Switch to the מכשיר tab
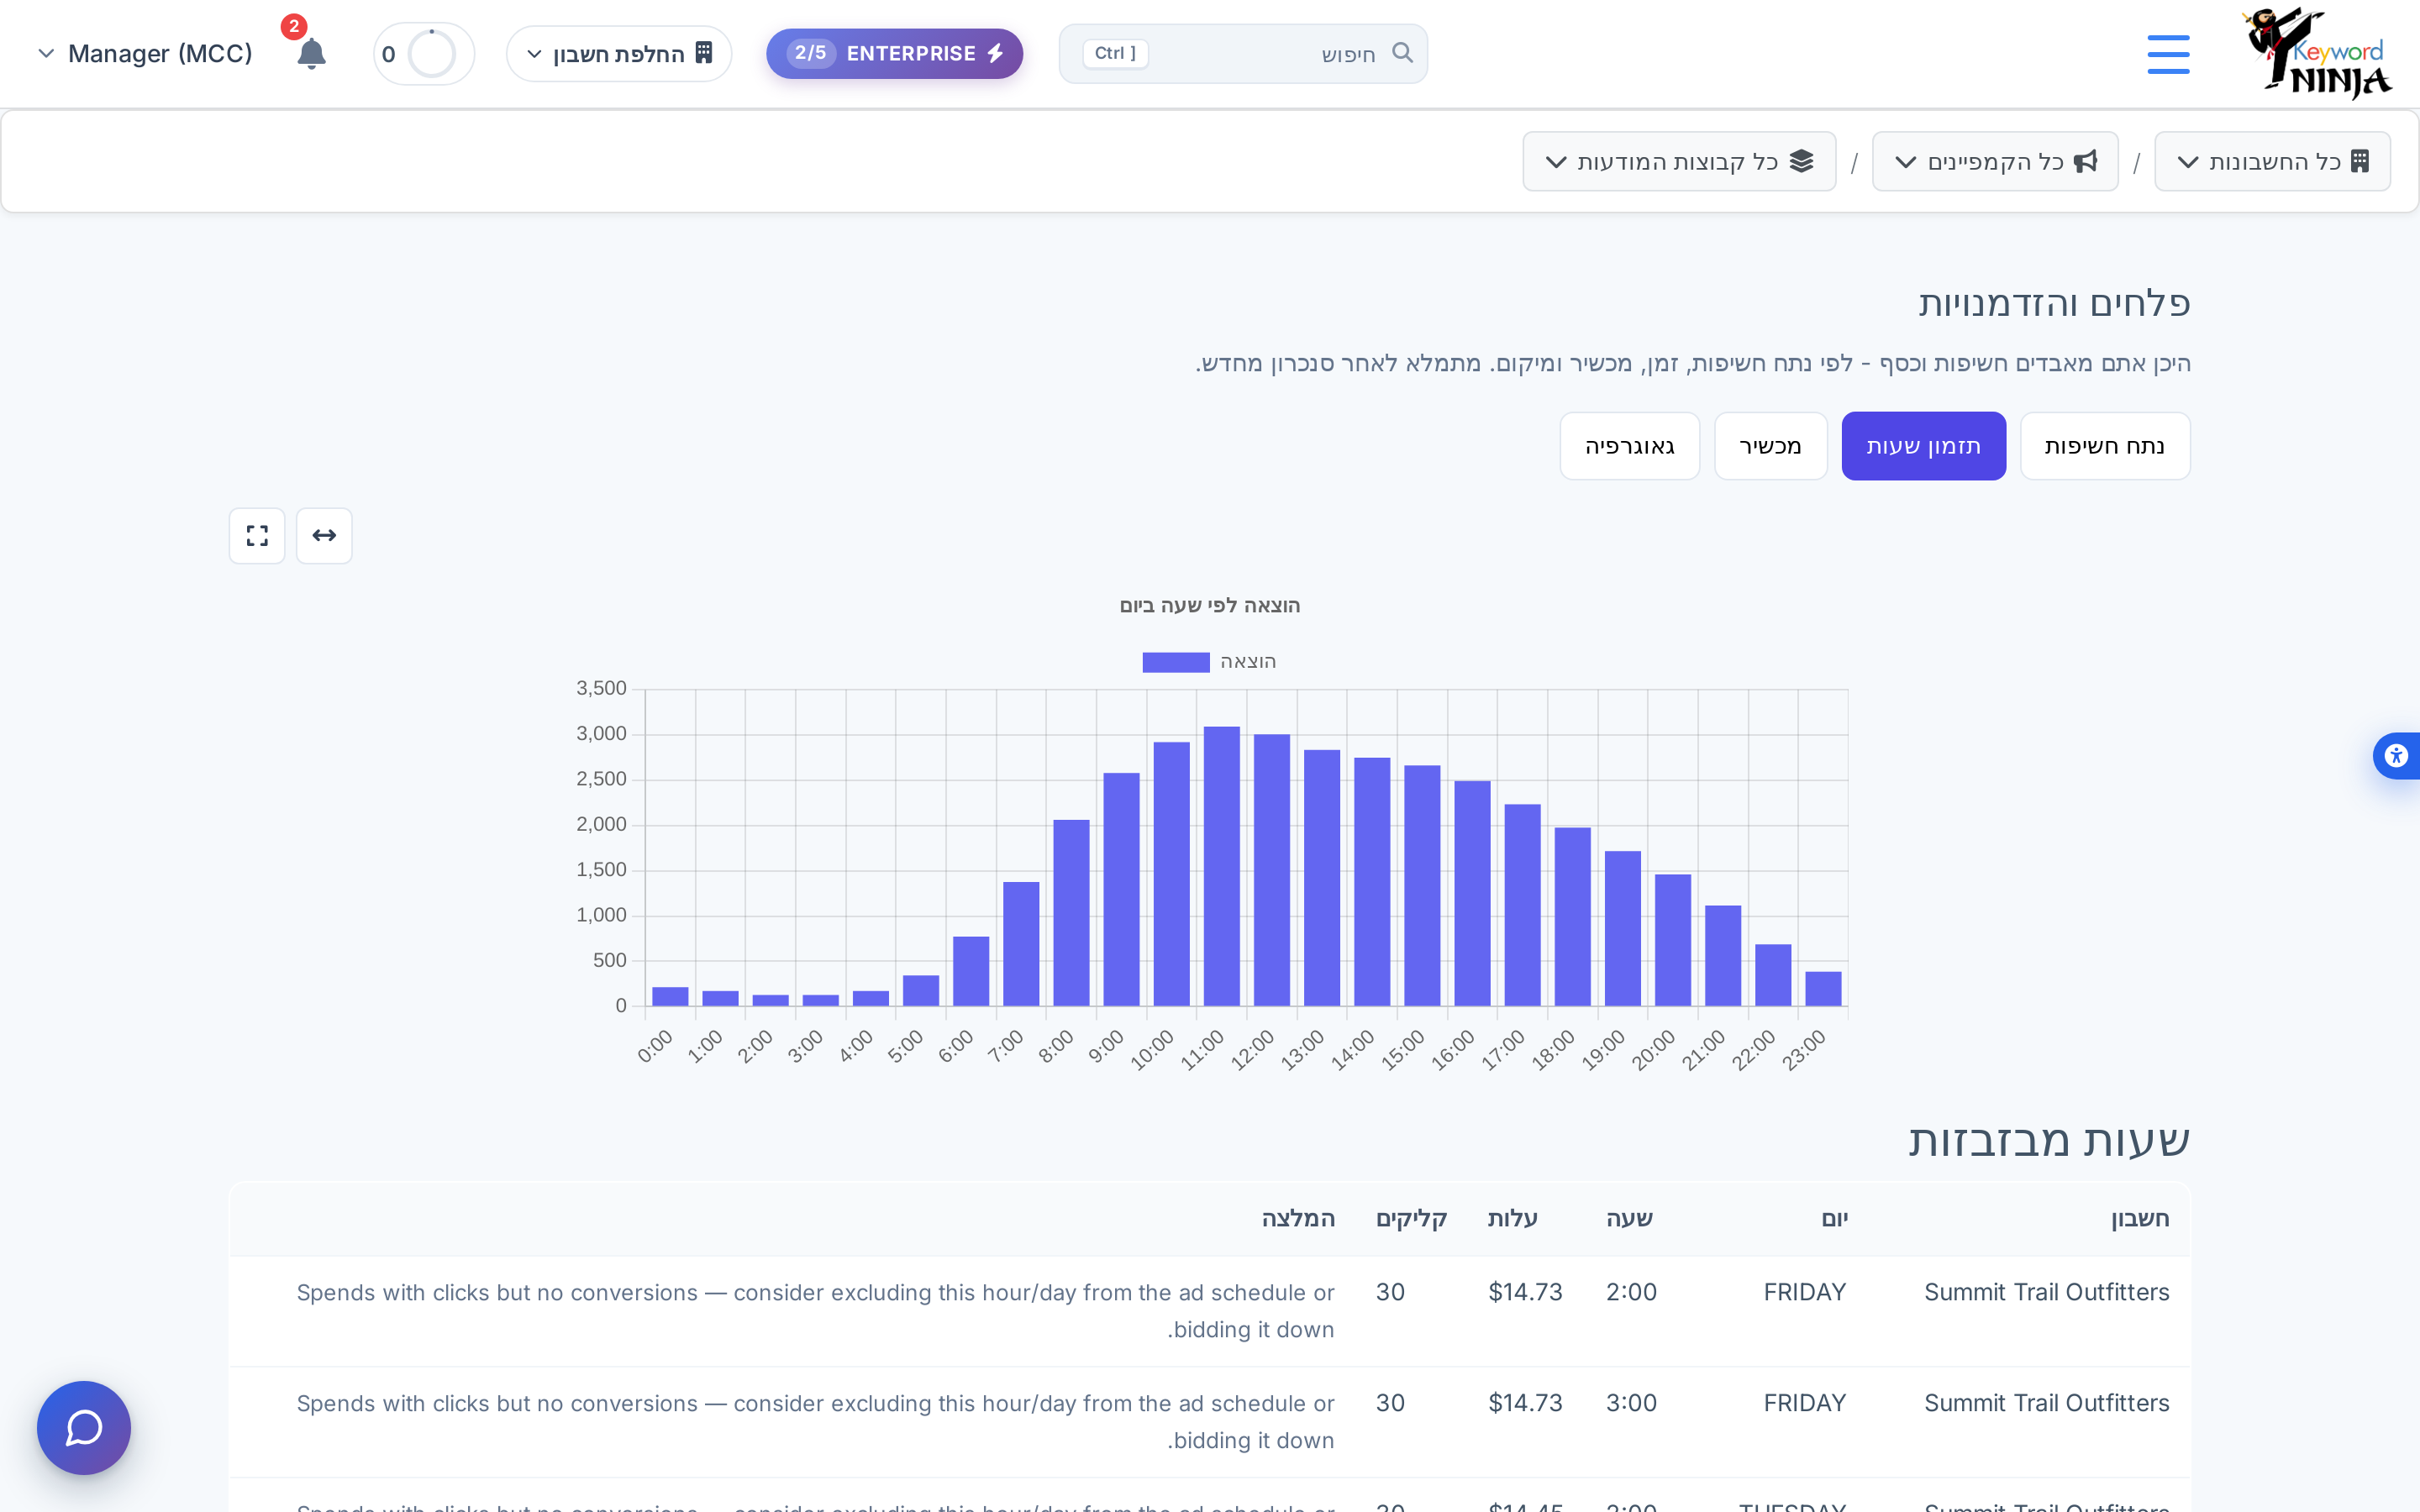Screen dimensions: 2420x1512 click(1771, 446)
